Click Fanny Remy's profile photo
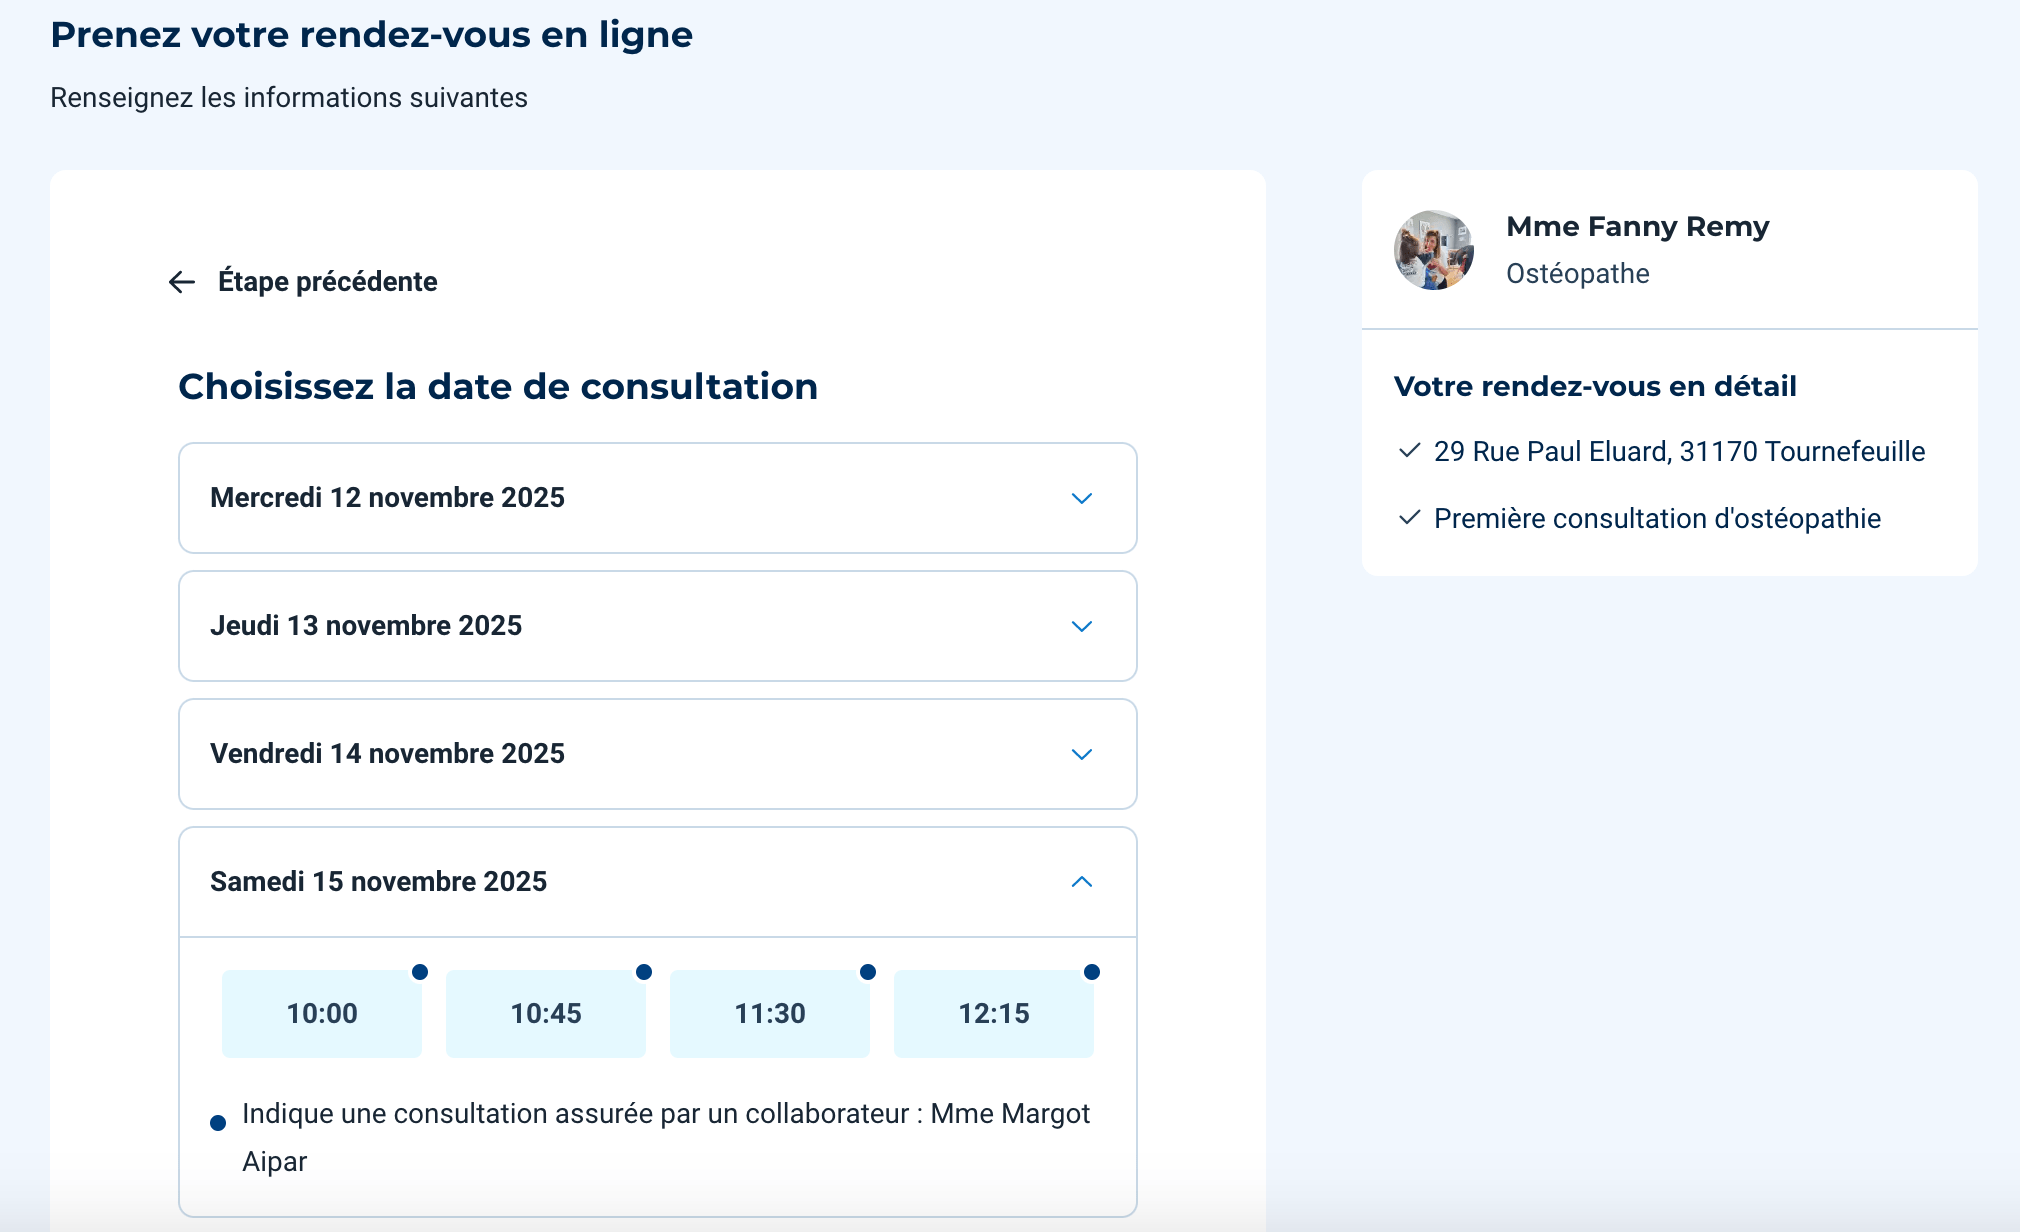The image size is (2020, 1232). coord(1433,250)
